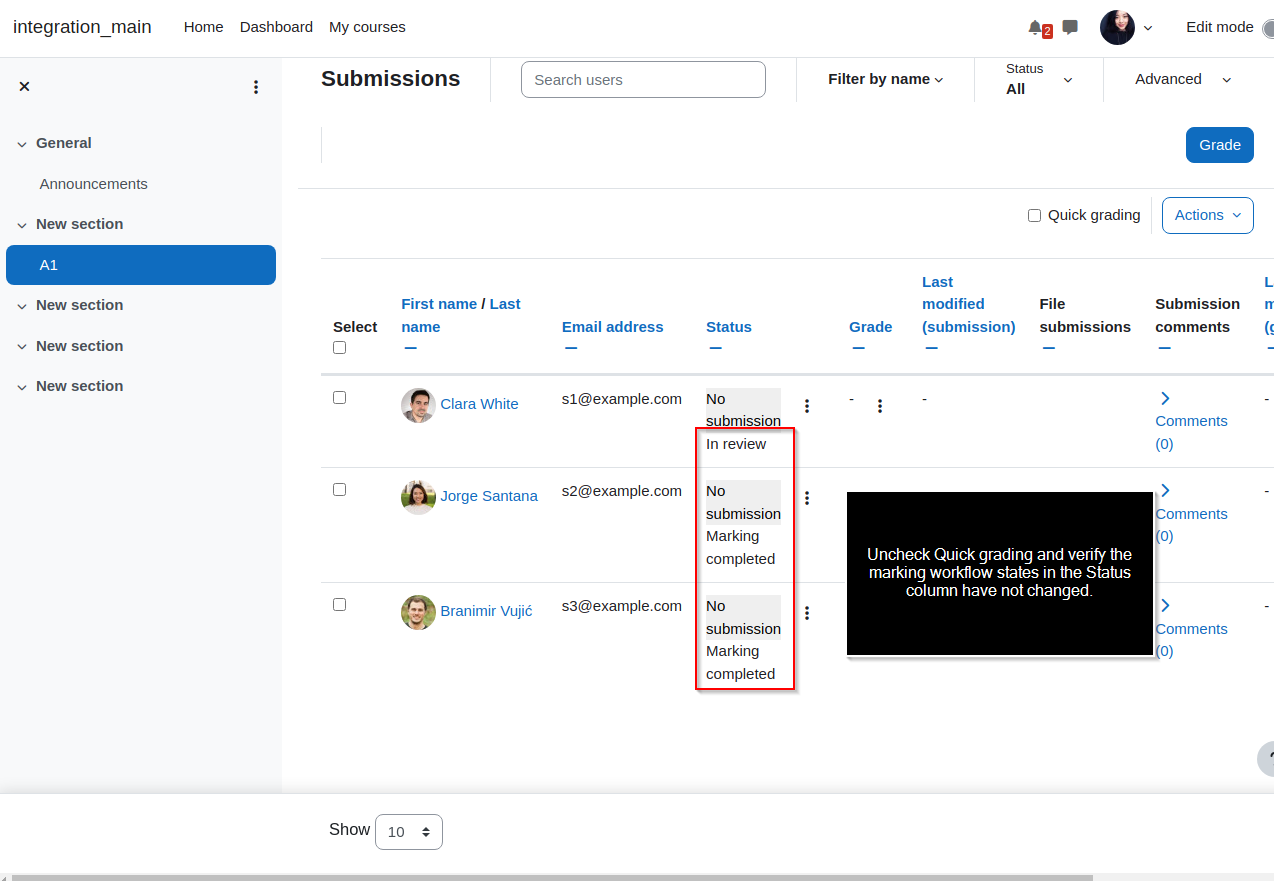Image resolution: width=1274 pixels, height=881 pixels.
Task: Sort by Grade column header
Action: pos(871,327)
